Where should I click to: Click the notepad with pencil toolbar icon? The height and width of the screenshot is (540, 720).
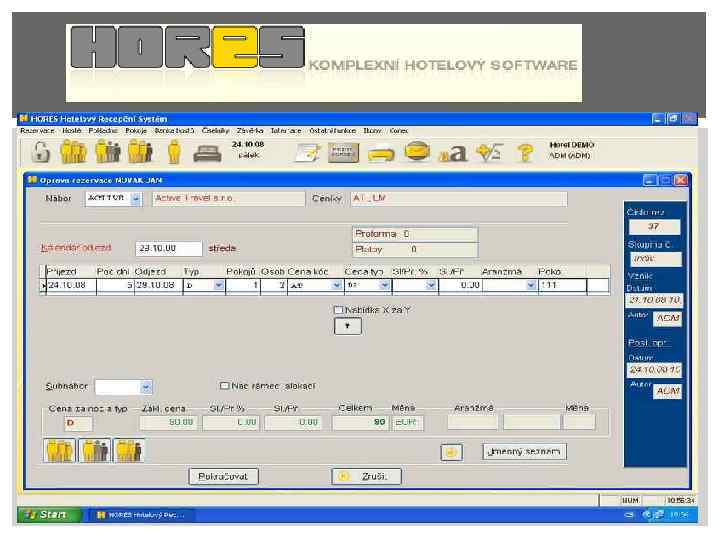pyautogui.click(x=308, y=153)
